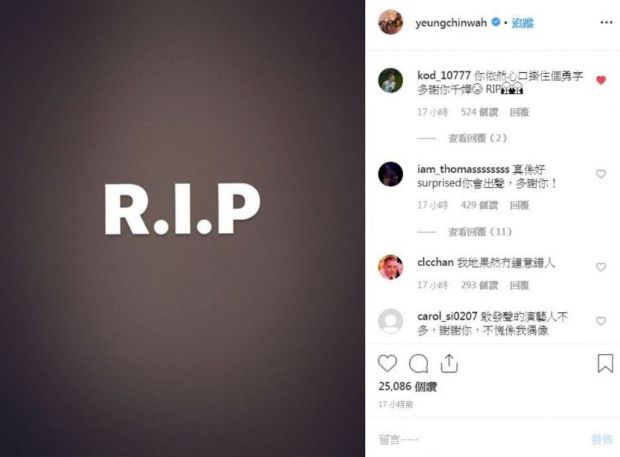Image resolution: width=620 pixels, height=457 pixels.
Task: Unlike kod_10777's comment (red heart)
Action: pos(601,80)
